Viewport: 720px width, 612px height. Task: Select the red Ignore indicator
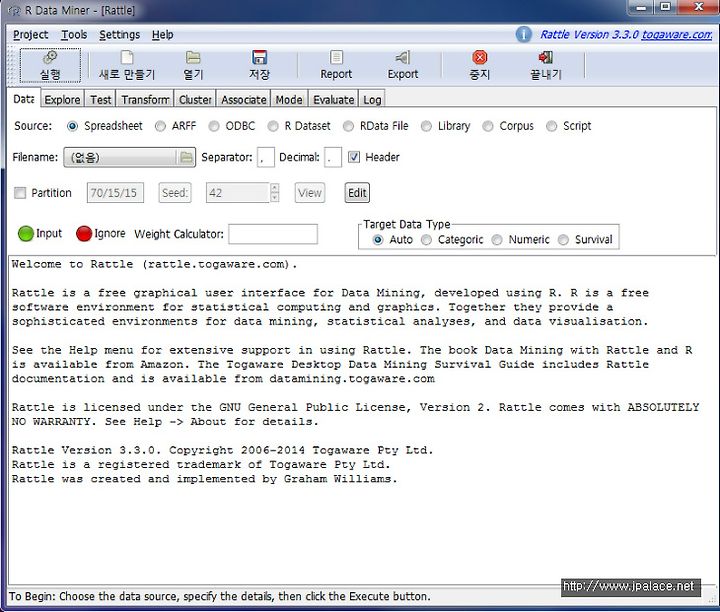[x=84, y=234]
